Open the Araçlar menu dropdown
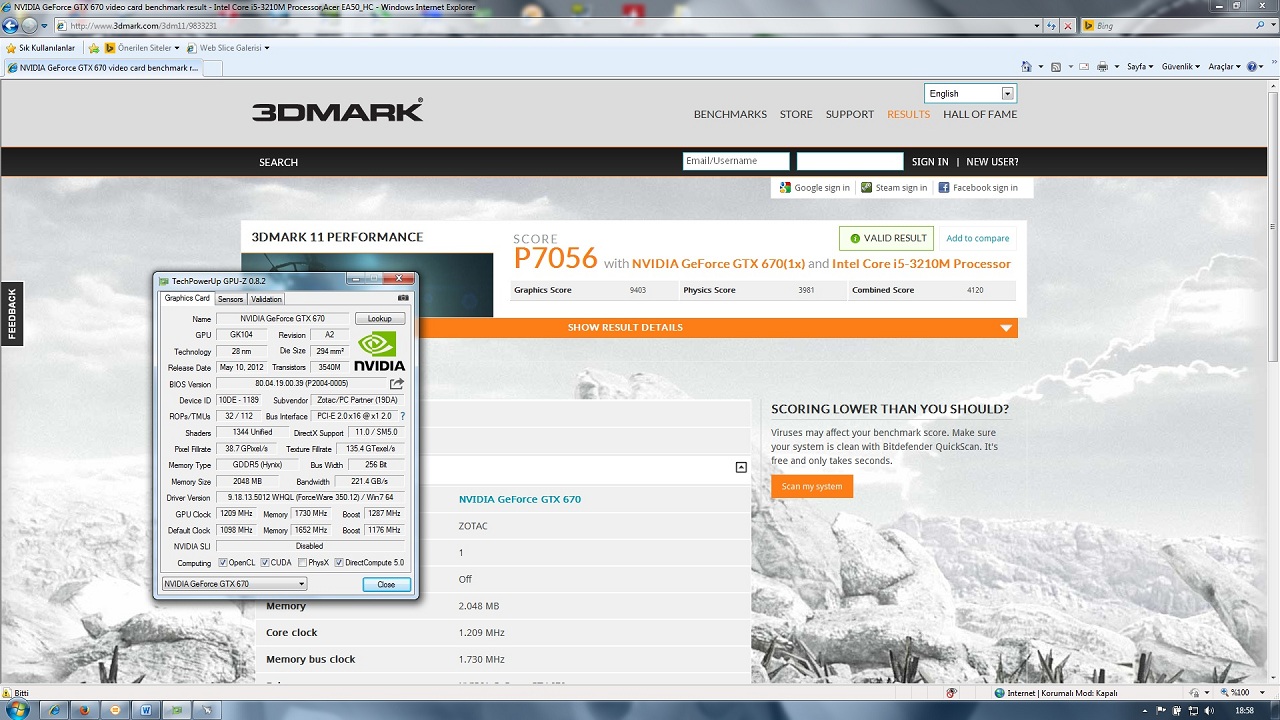The image size is (1280, 720). 1224,67
